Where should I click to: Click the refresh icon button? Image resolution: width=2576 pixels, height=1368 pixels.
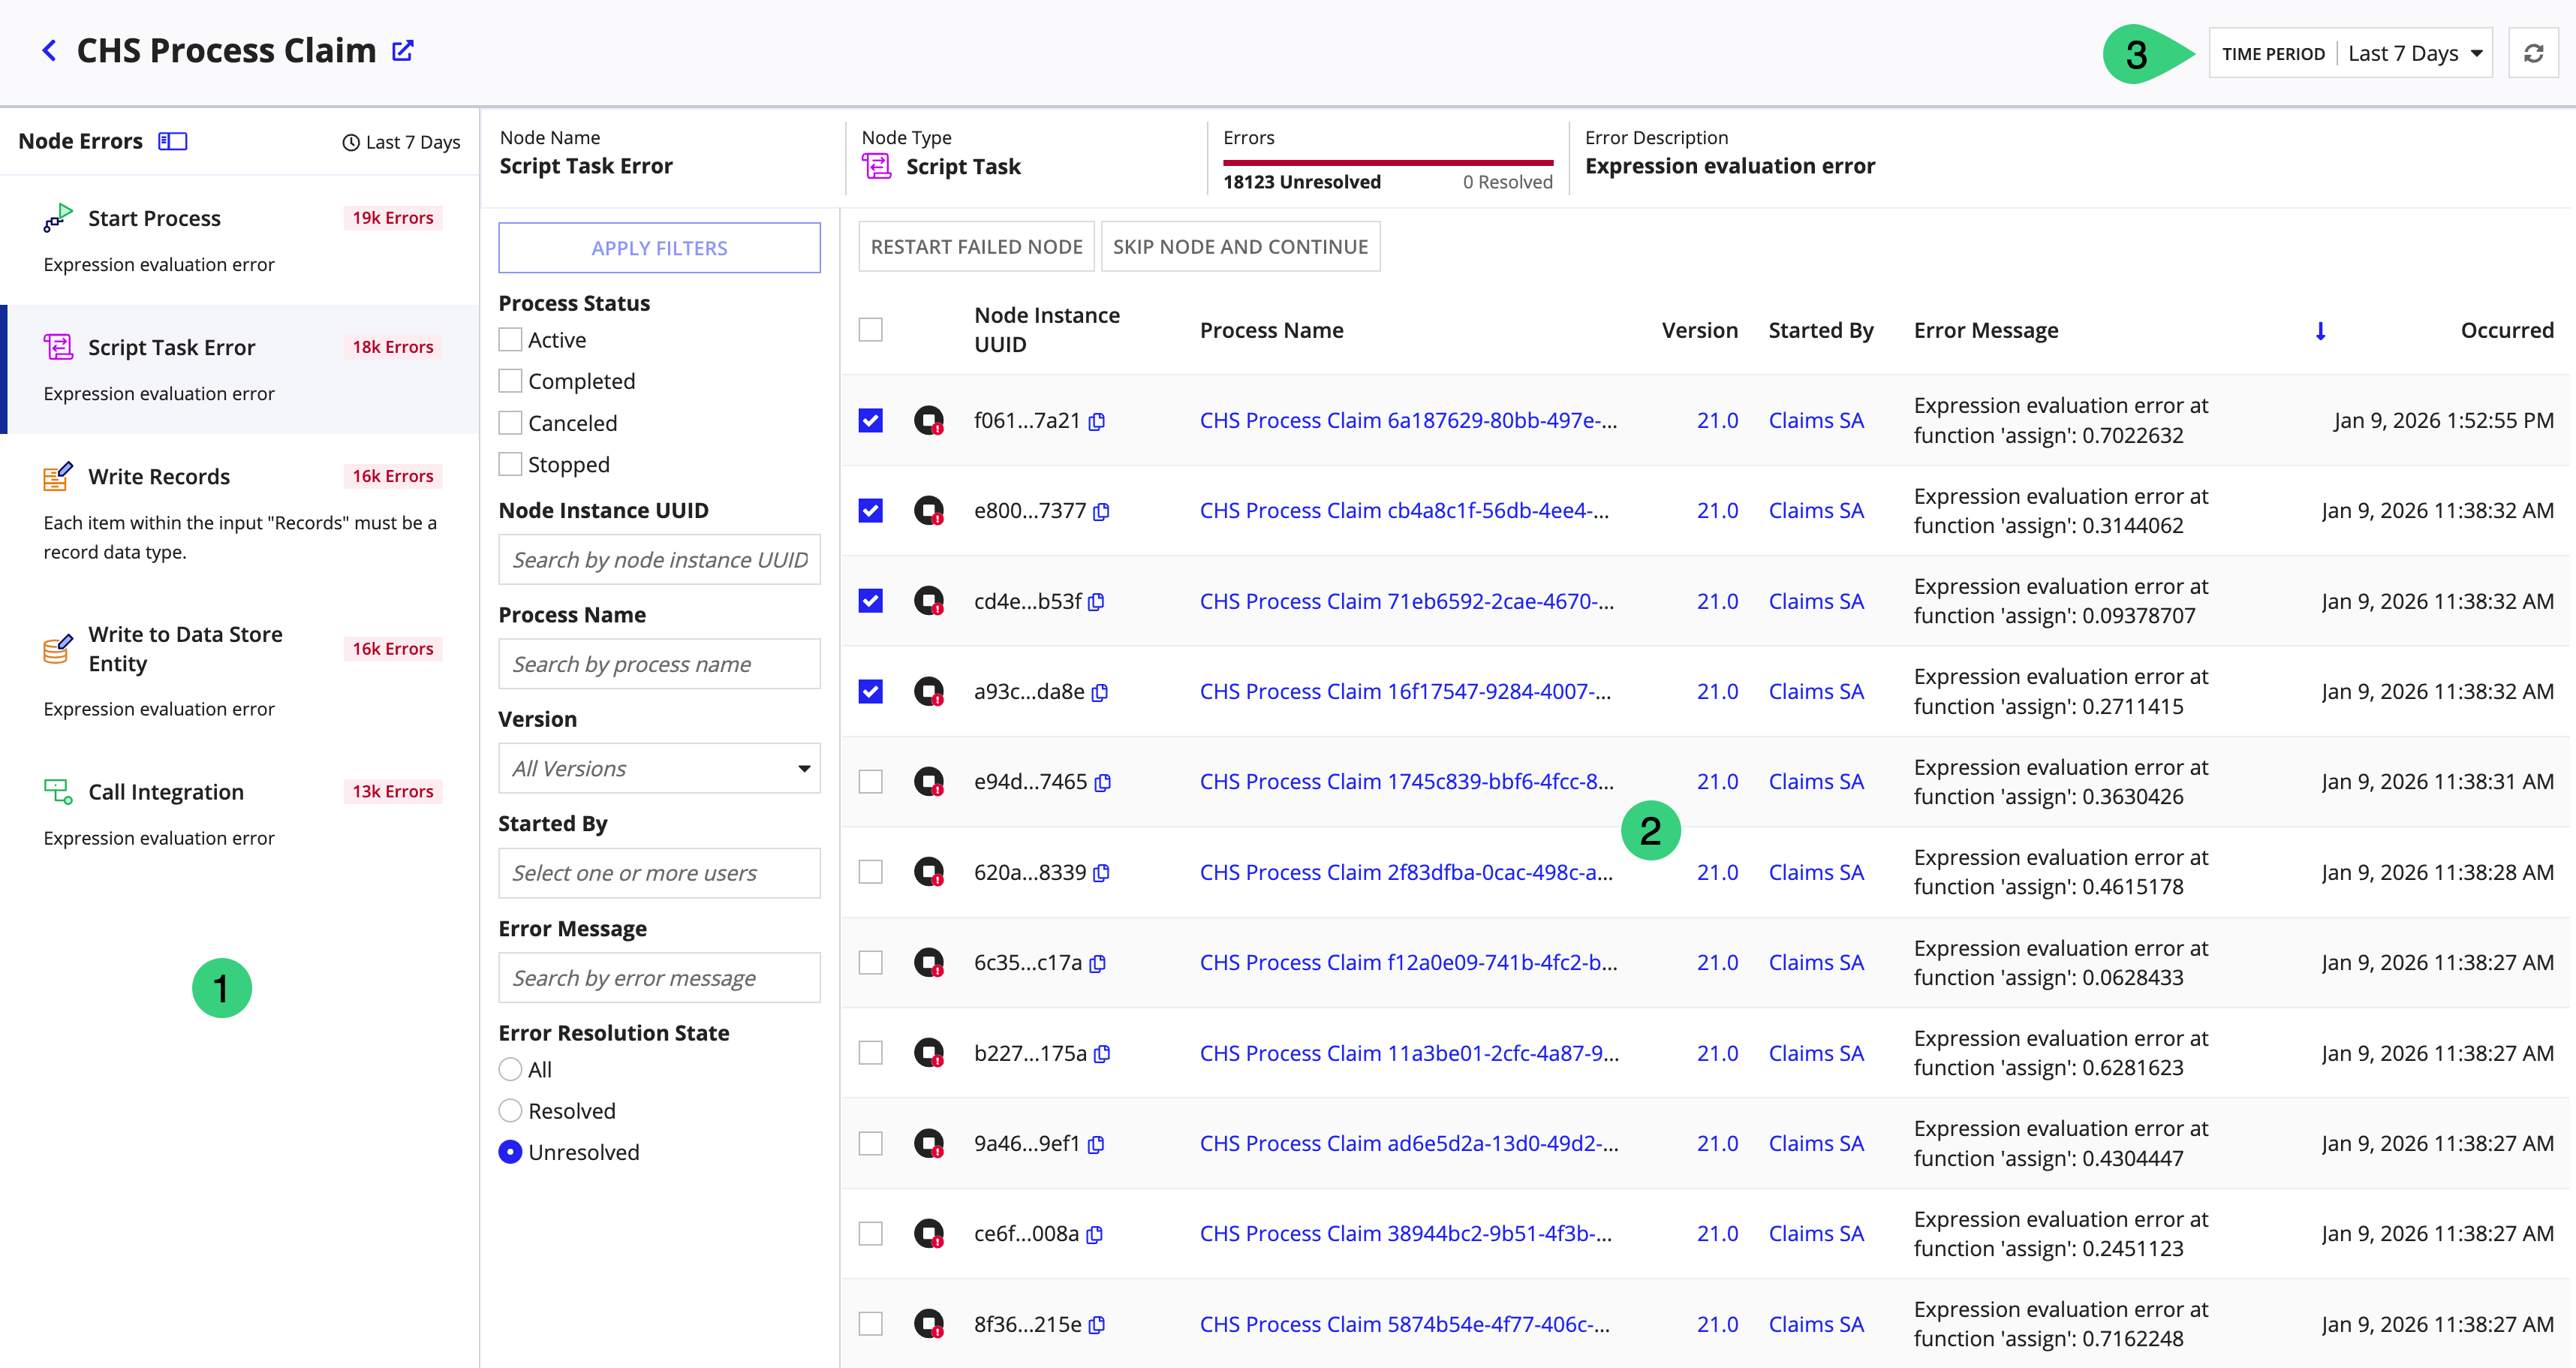[2533, 53]
